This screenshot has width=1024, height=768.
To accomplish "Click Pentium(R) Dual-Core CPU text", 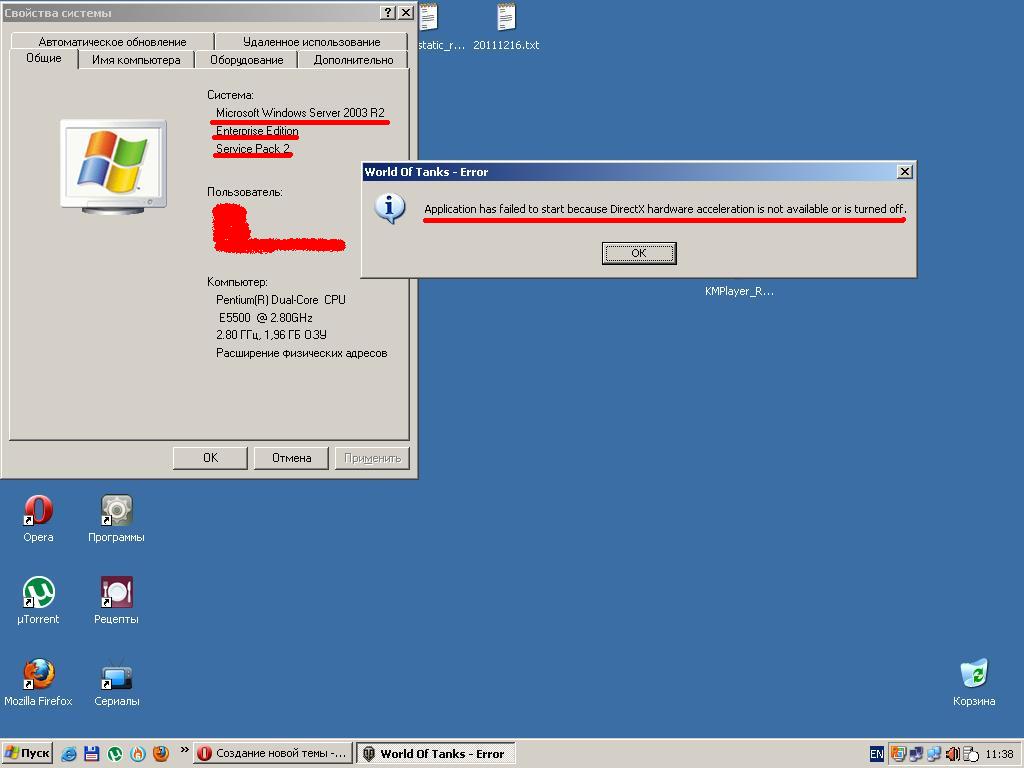I will [x=281, y=300].
